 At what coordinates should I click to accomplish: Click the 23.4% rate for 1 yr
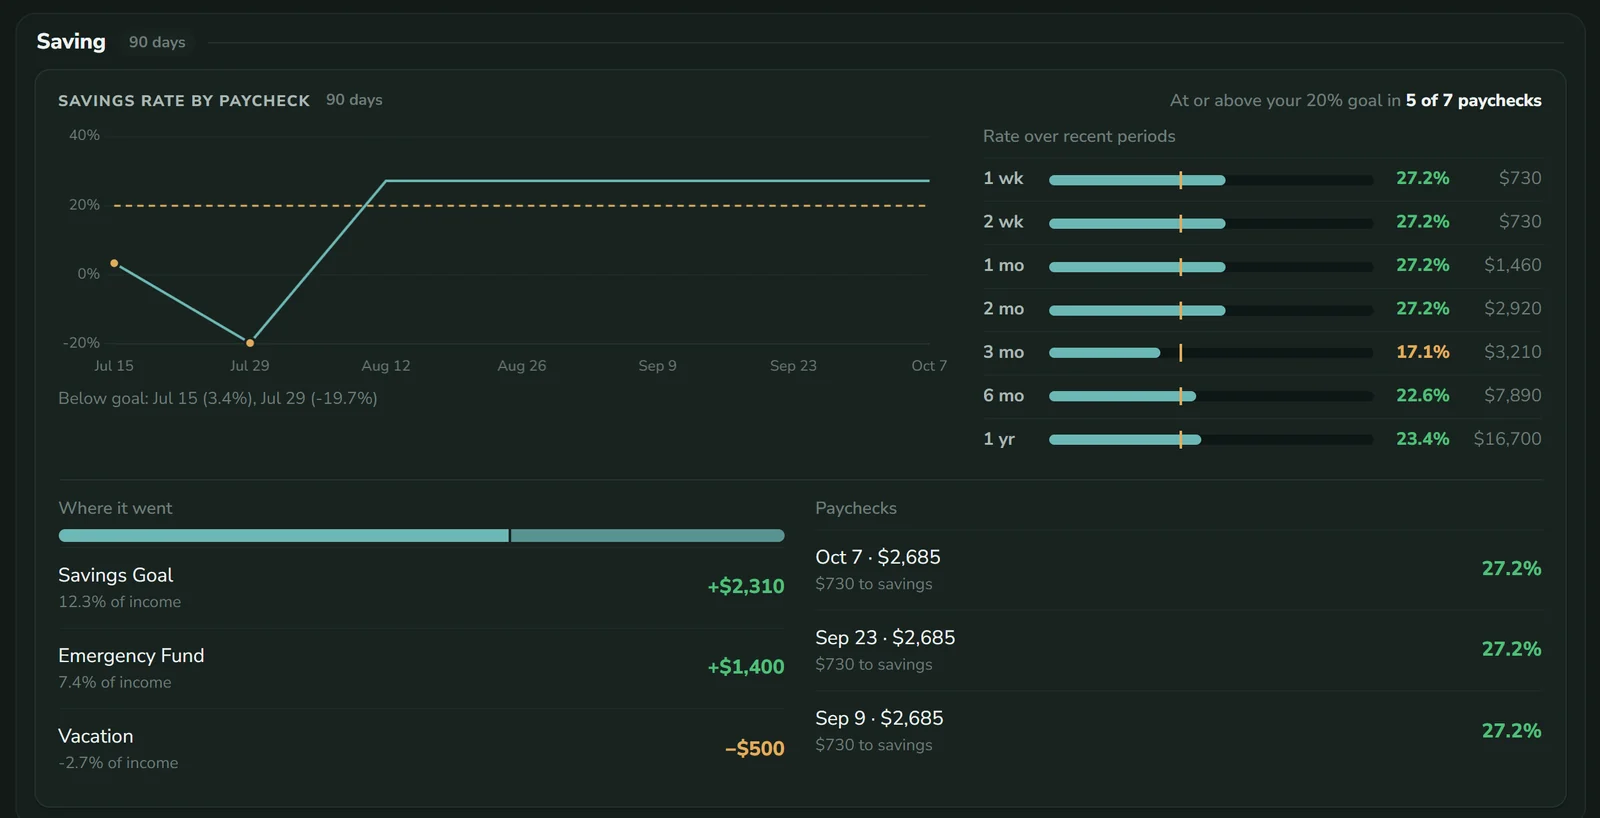click(1422, 439)
